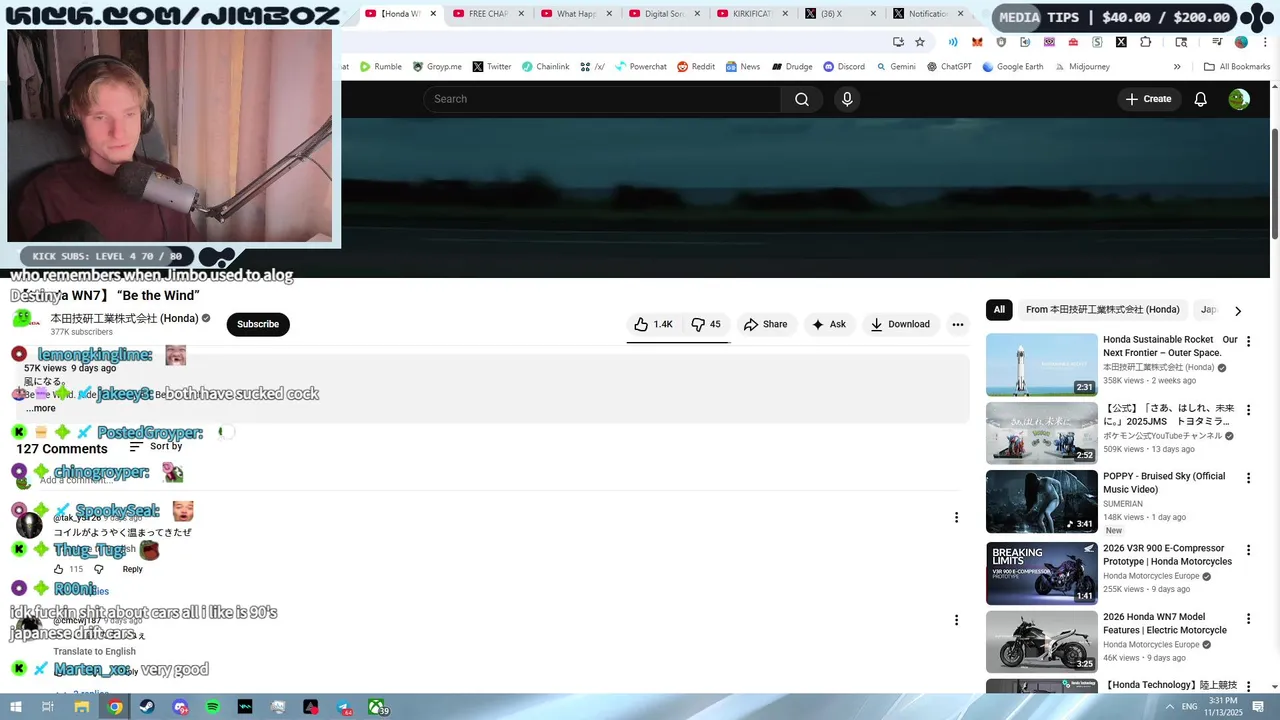Click the Share button

[766, 324]
